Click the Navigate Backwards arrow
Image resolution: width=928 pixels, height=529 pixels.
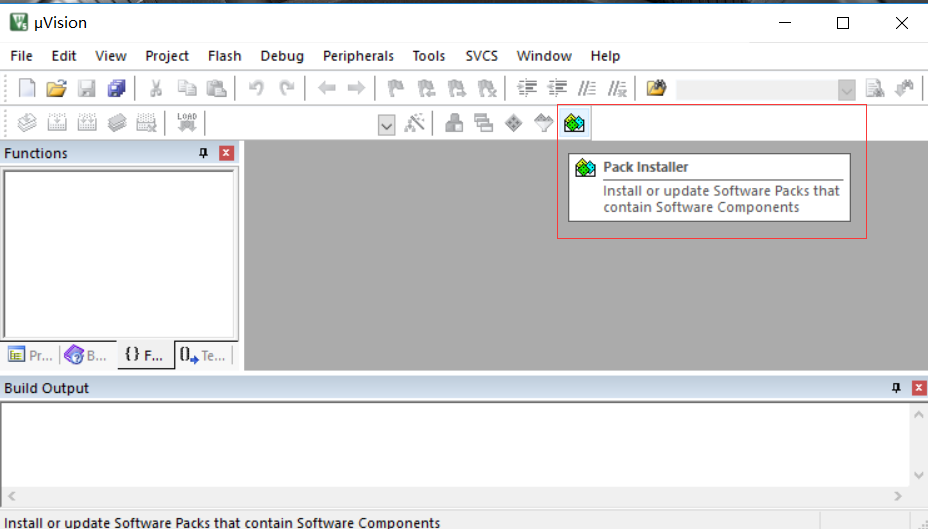[327, 89]
